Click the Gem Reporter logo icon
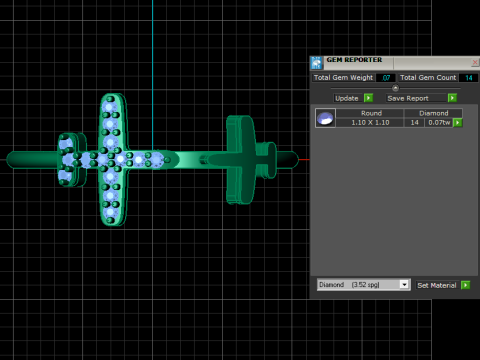480x360 pixels. 316,63
